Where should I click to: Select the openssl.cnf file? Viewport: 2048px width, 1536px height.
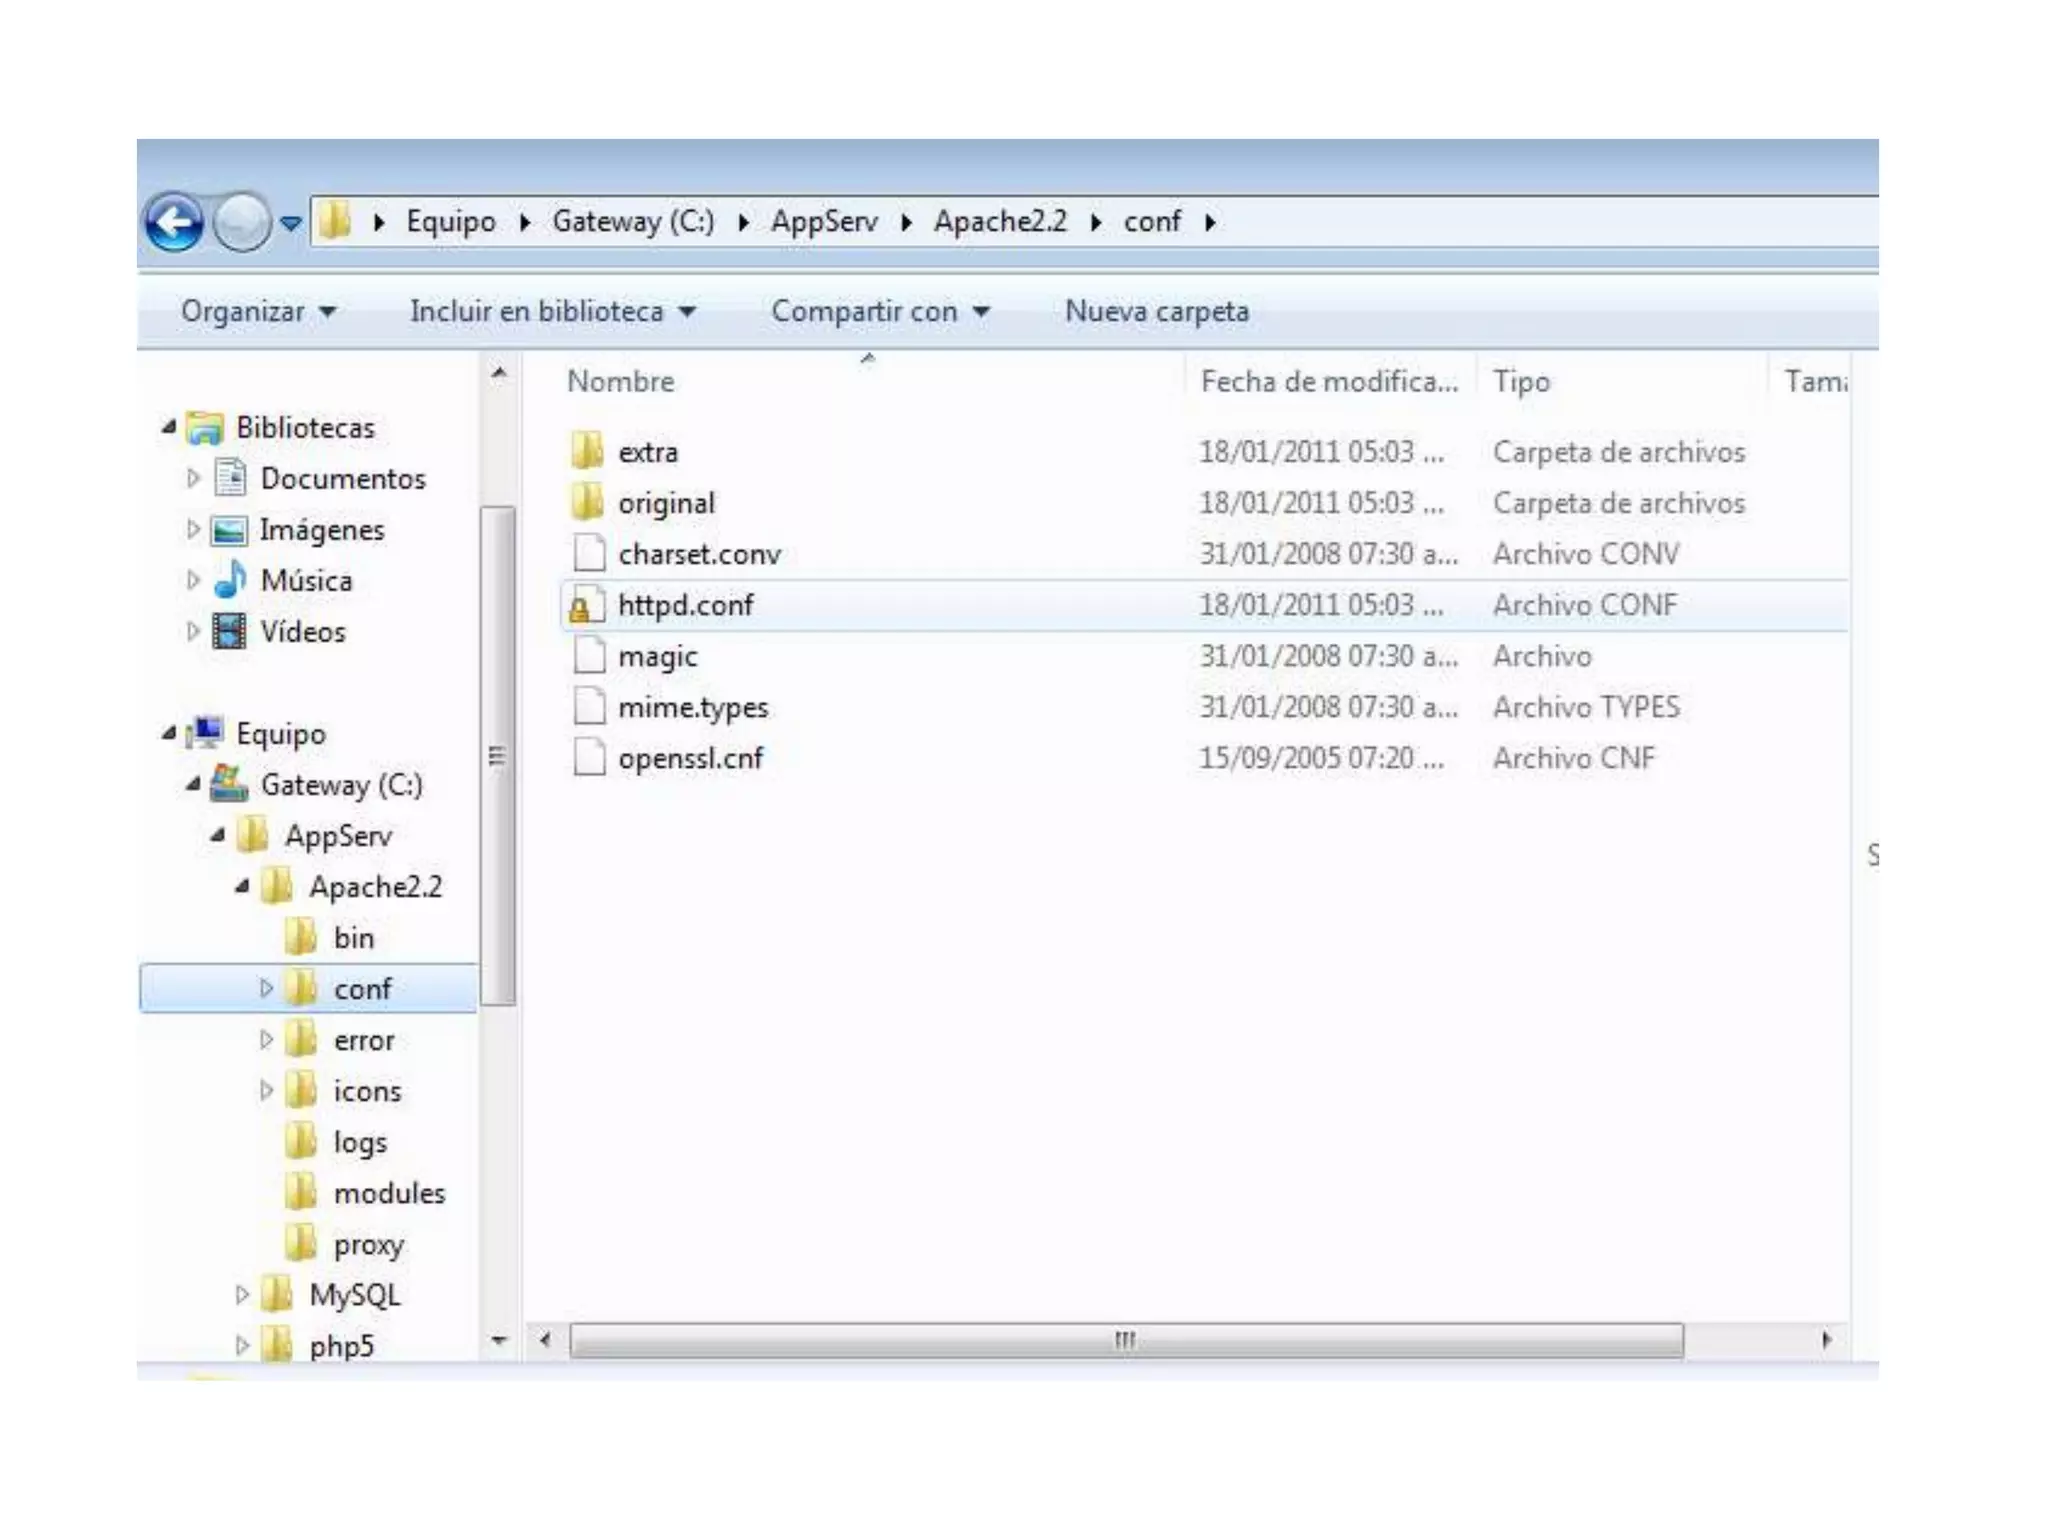tap(690, 758)
